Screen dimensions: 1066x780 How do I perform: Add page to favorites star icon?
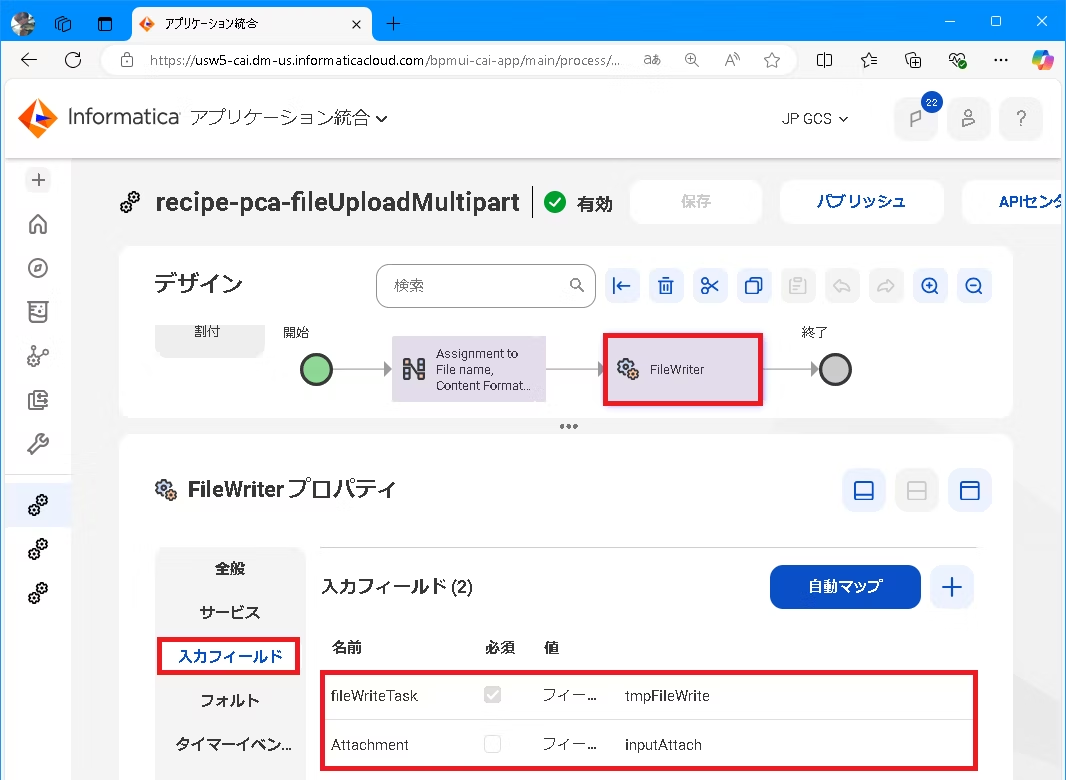point(772,60)
